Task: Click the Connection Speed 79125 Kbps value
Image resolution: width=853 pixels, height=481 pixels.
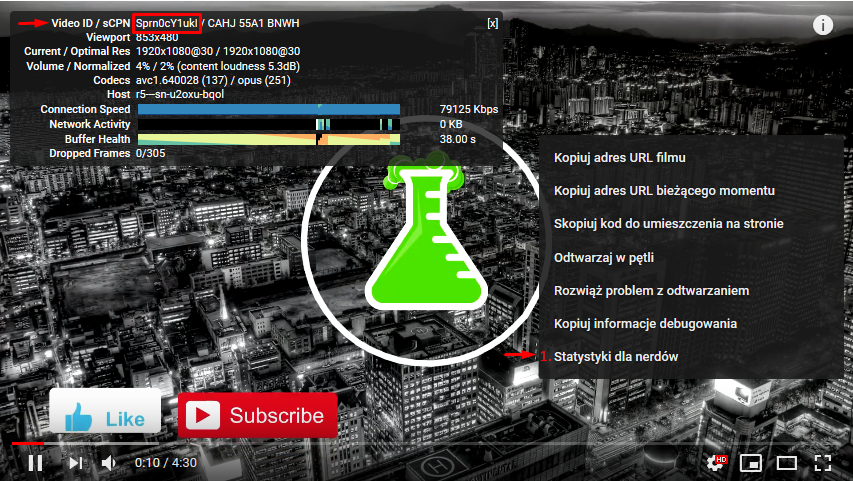Action: pos(468,109)
